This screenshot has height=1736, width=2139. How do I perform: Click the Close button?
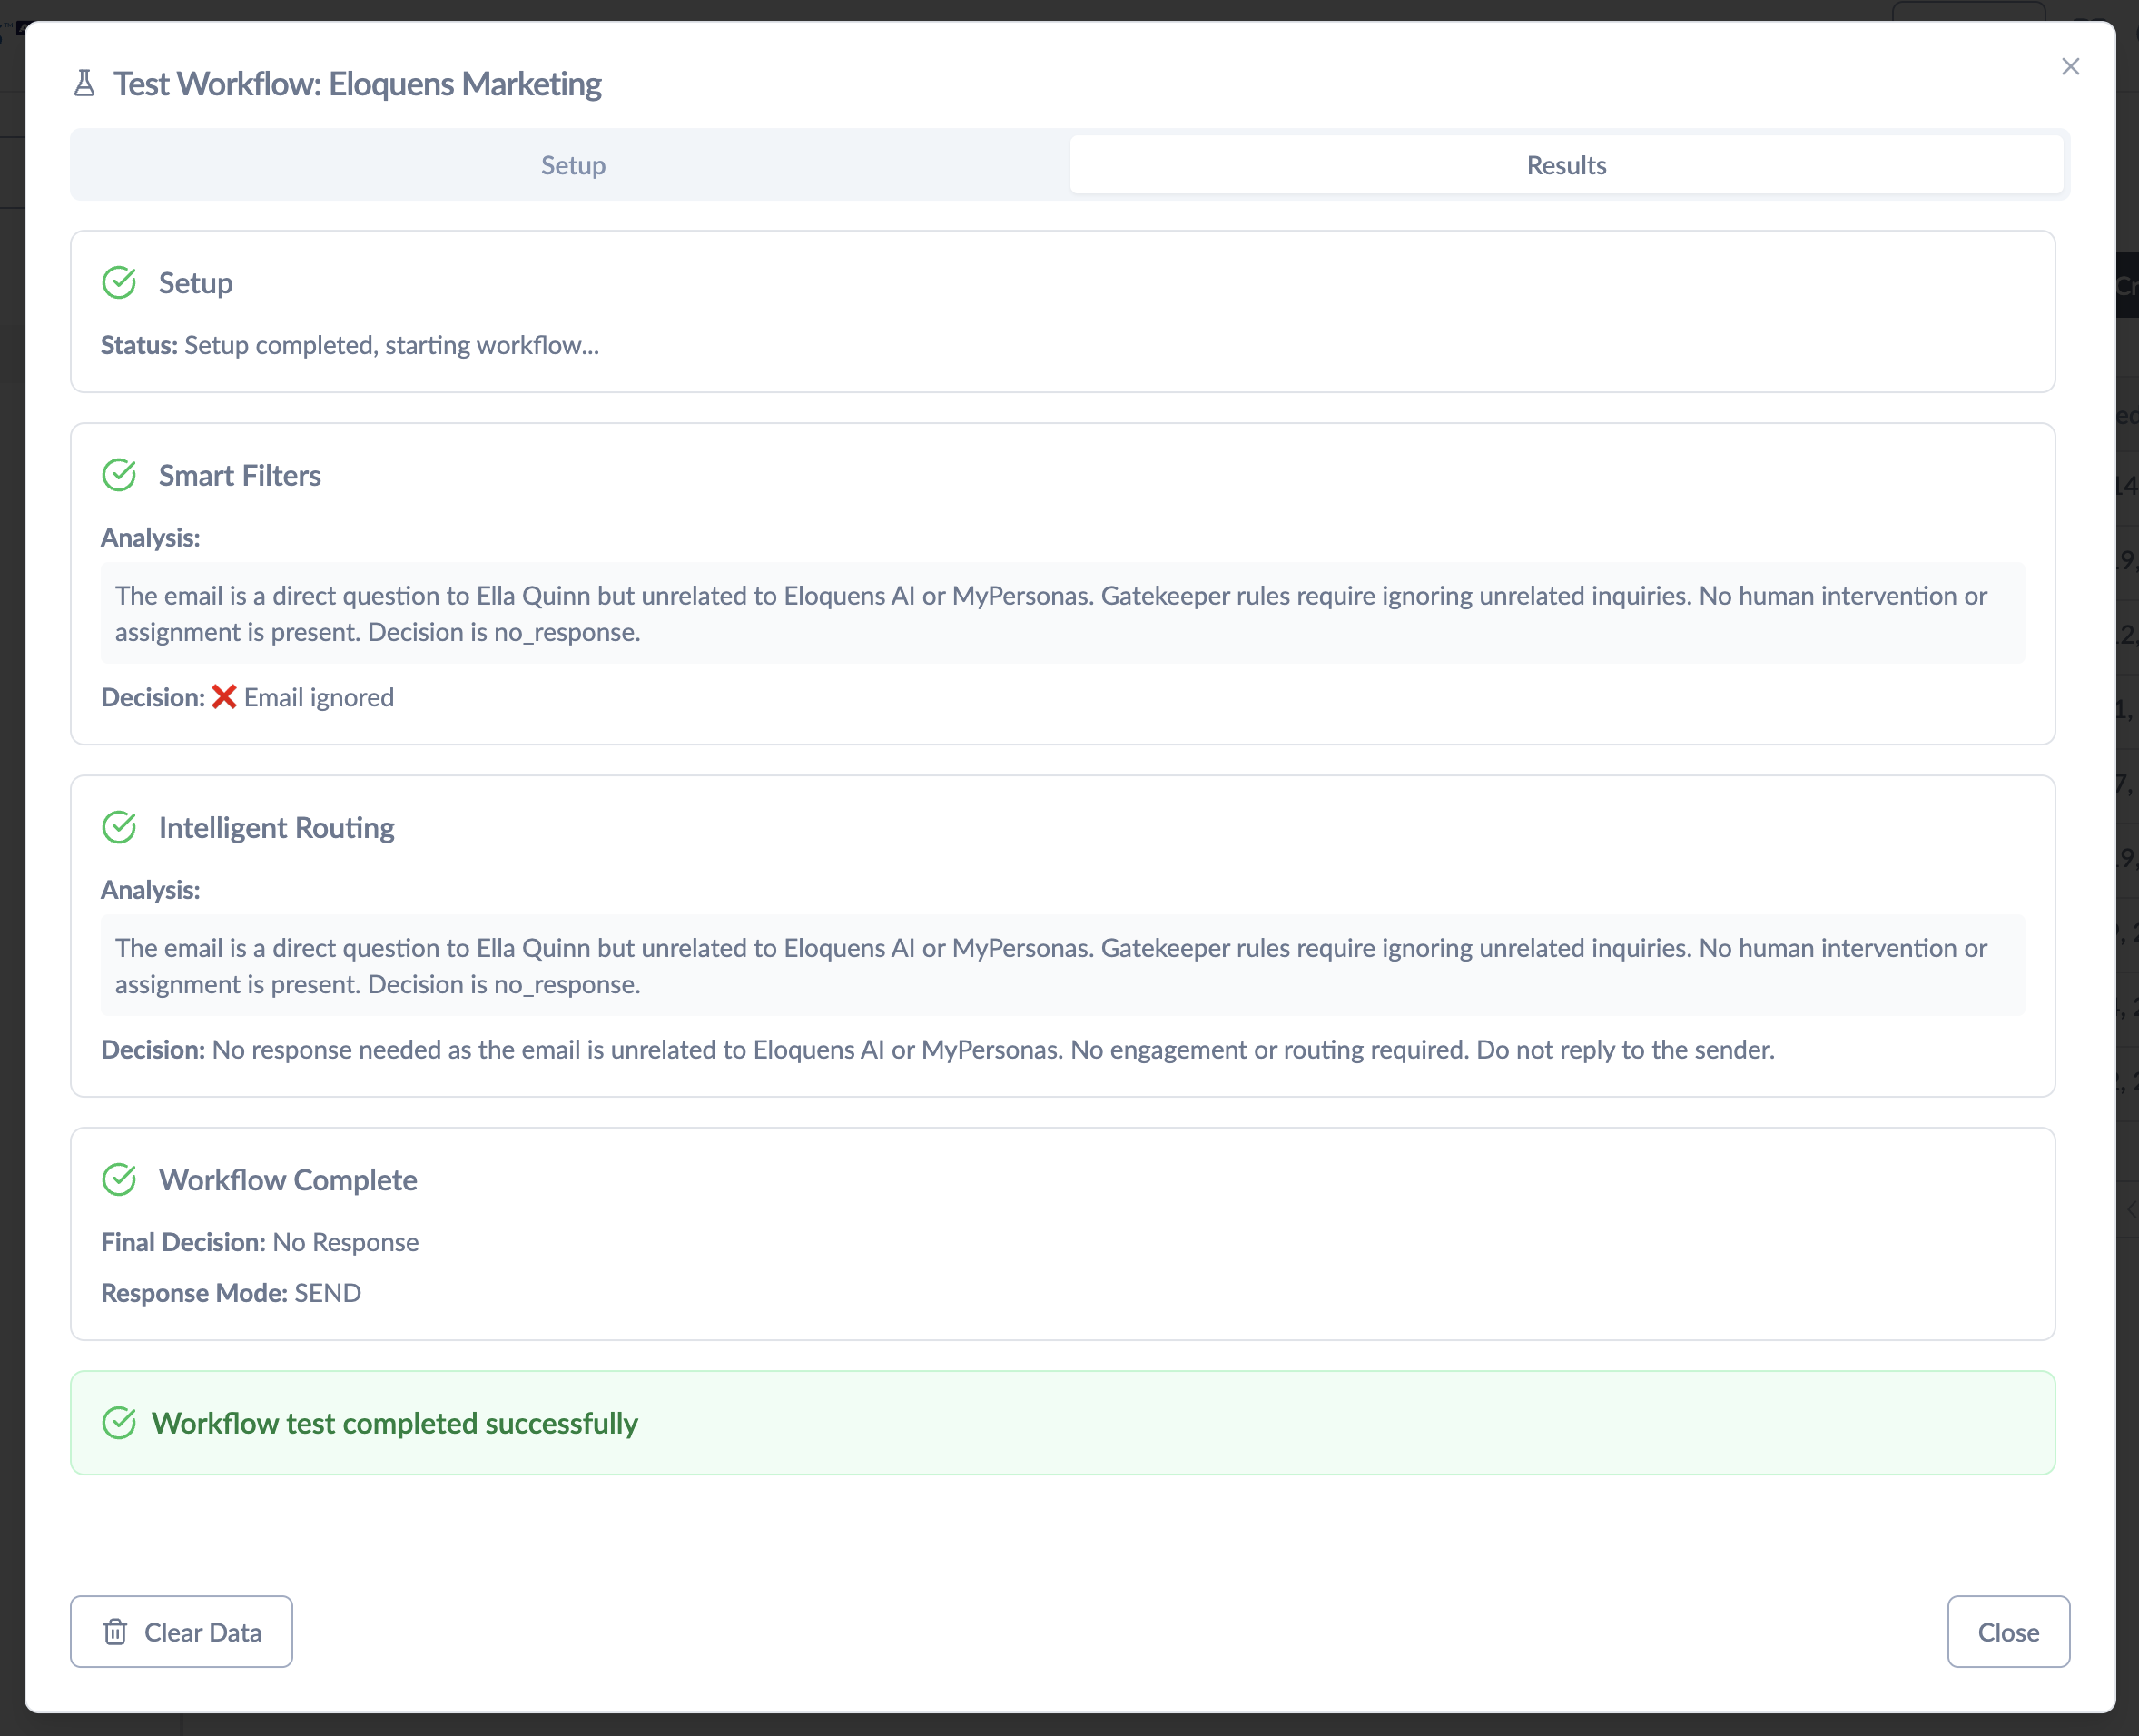(2008, 1631)
